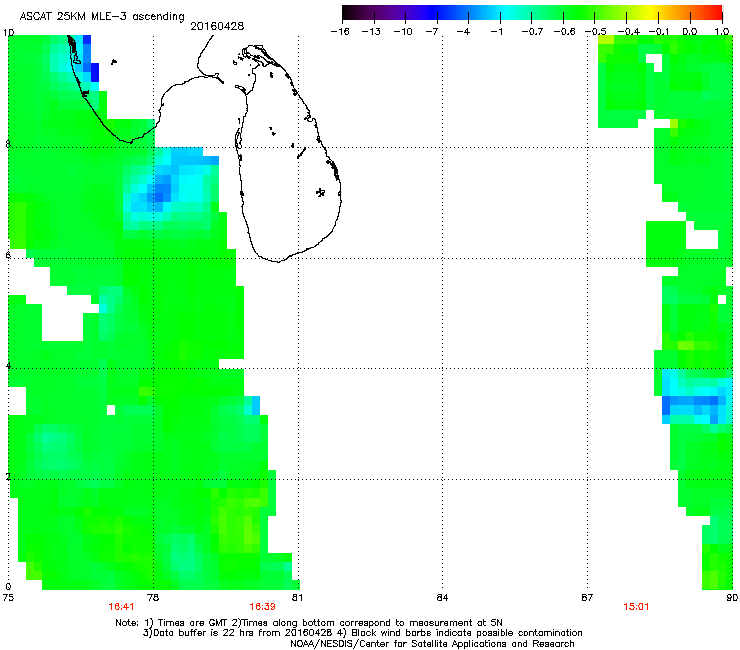The width and height of the screenshot is (740, 650).
Task: Select the date 20160428 below the title
Action: 217,26
